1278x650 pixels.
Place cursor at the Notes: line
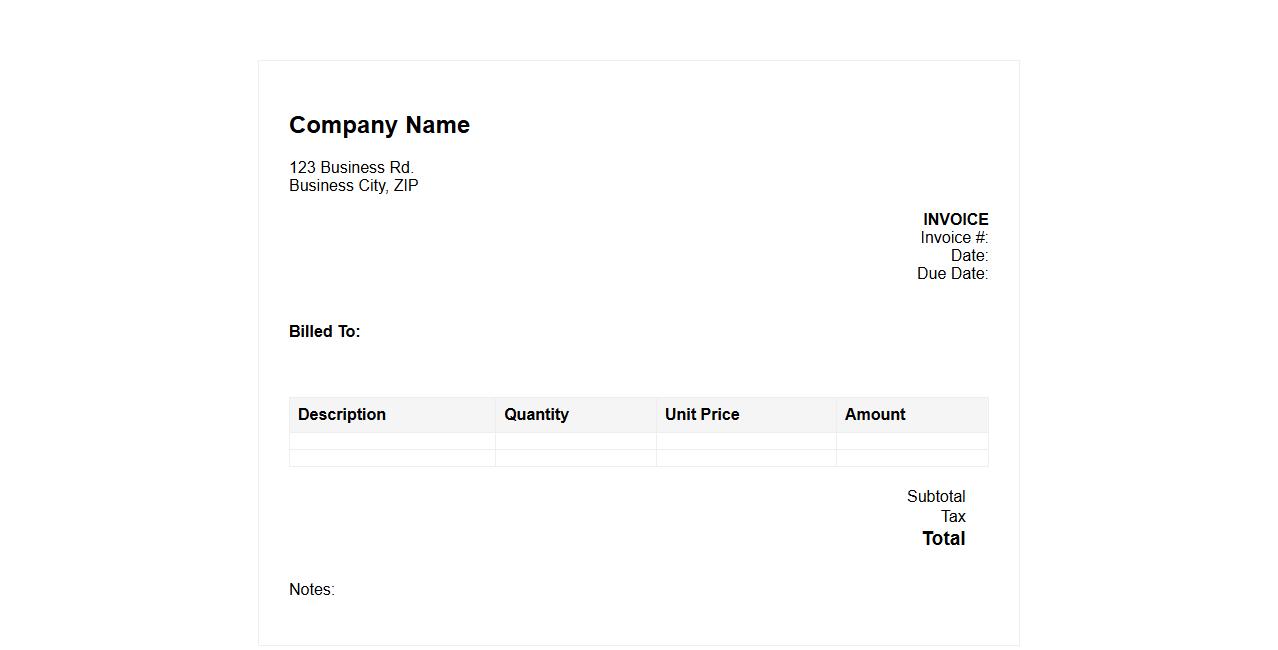tap(312, 589)
